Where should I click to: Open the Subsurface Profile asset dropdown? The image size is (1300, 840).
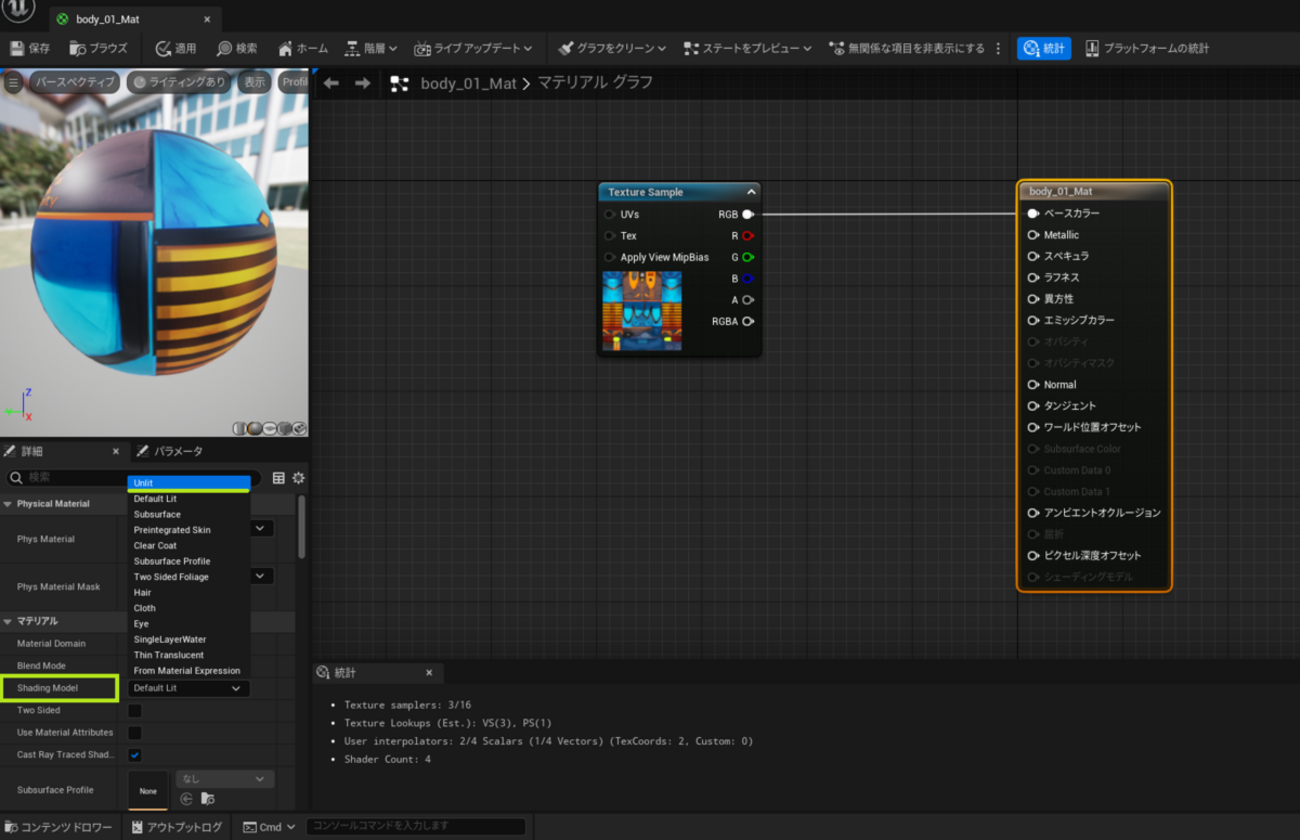224,779
